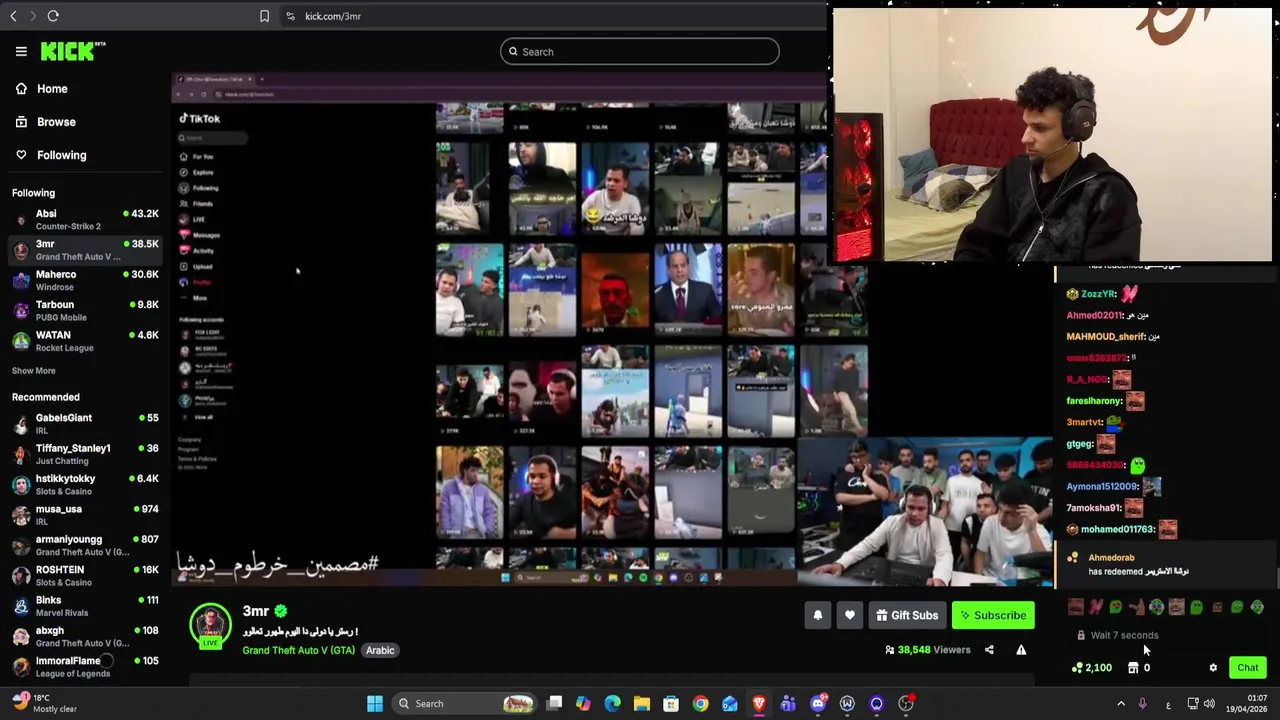Click the bookmark icon beside address bar
Screen dimensions: 1280x720
264,16
